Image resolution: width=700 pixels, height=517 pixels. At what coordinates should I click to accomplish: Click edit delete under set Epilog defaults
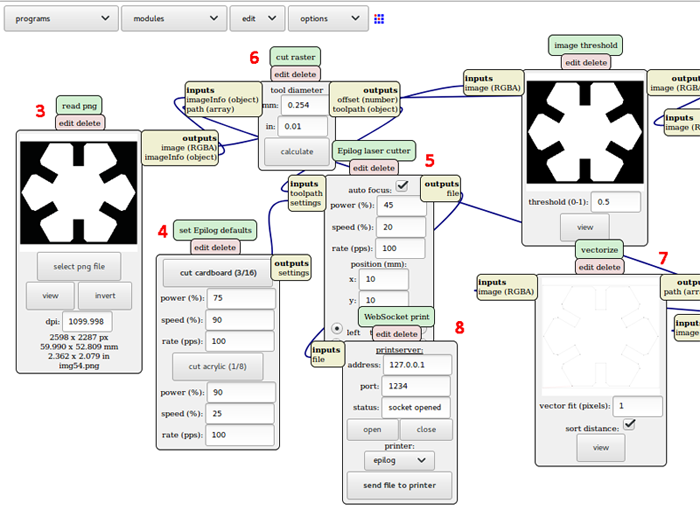(215, 247)
